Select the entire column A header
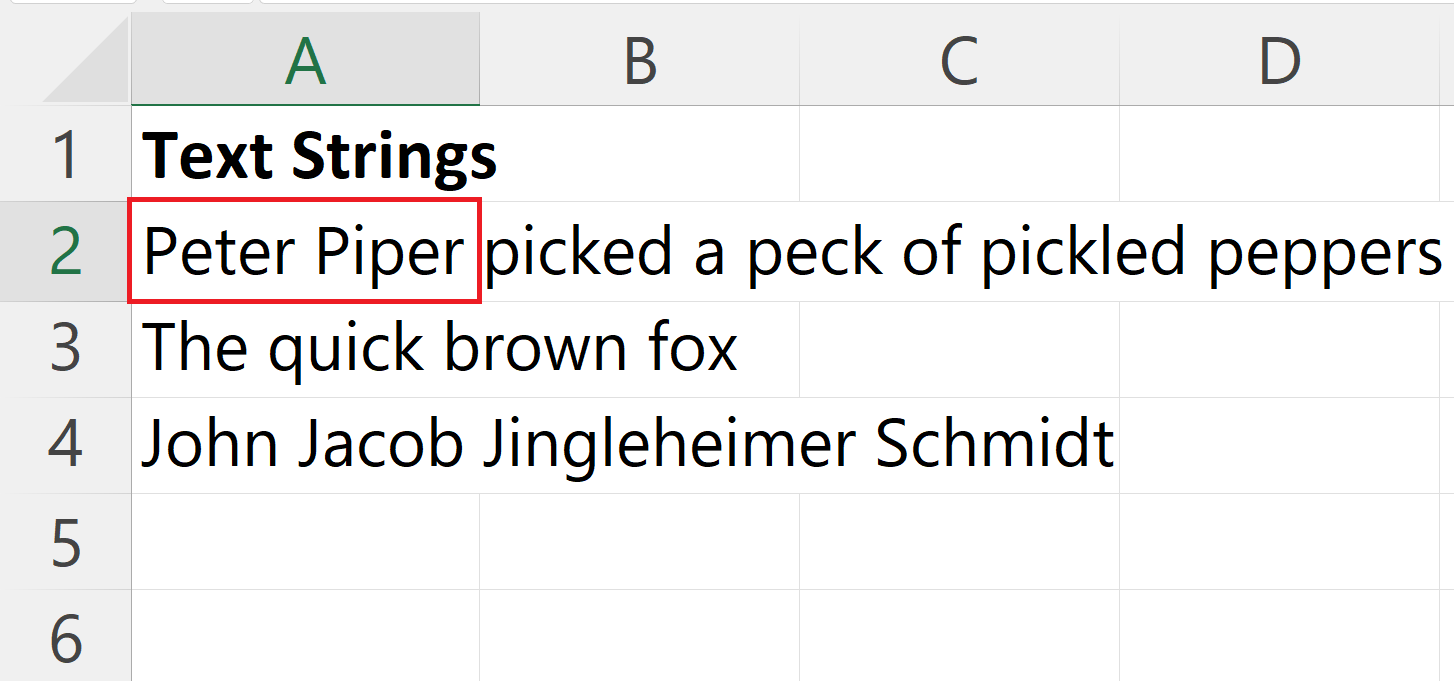Viewport: 1454px width, 681px height. pos(305,60)
